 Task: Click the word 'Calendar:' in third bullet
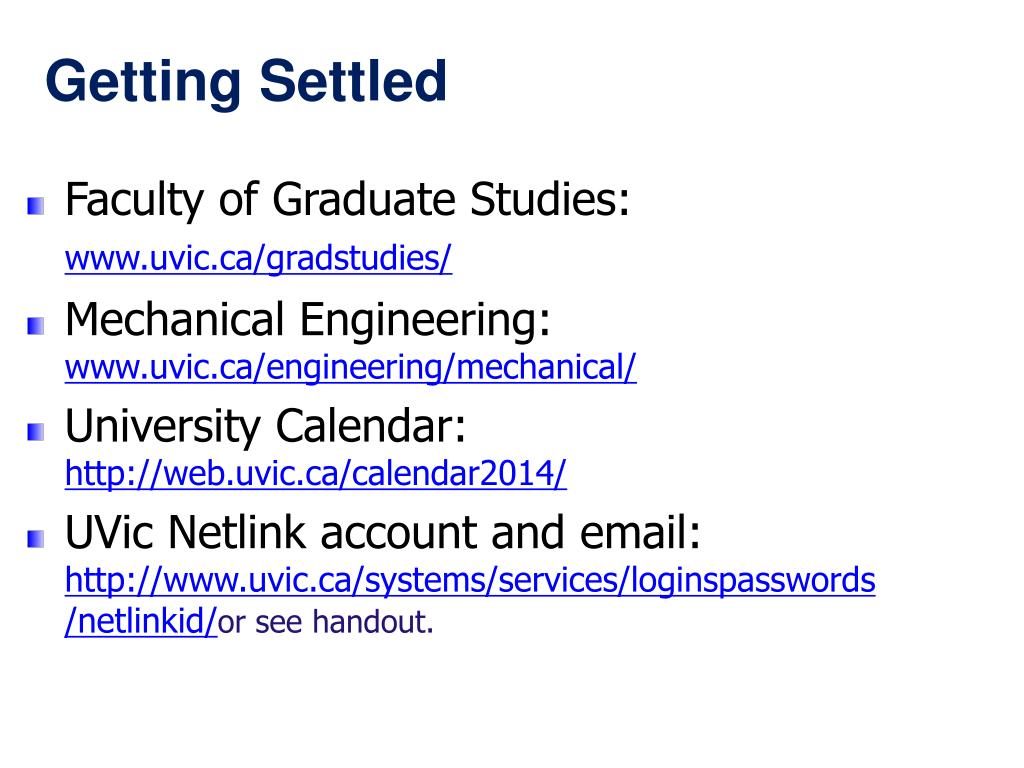click(370, 426)
